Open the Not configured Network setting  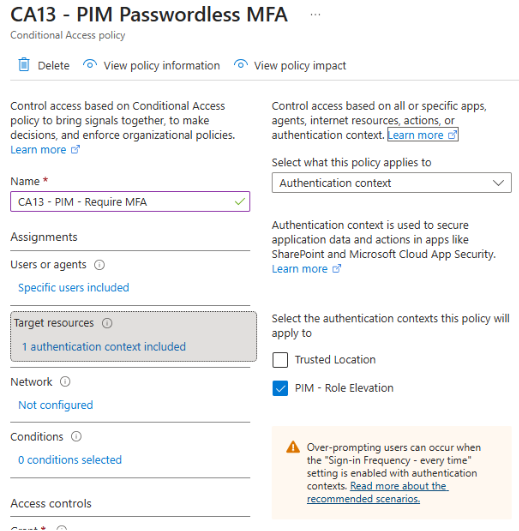point(56,405)
